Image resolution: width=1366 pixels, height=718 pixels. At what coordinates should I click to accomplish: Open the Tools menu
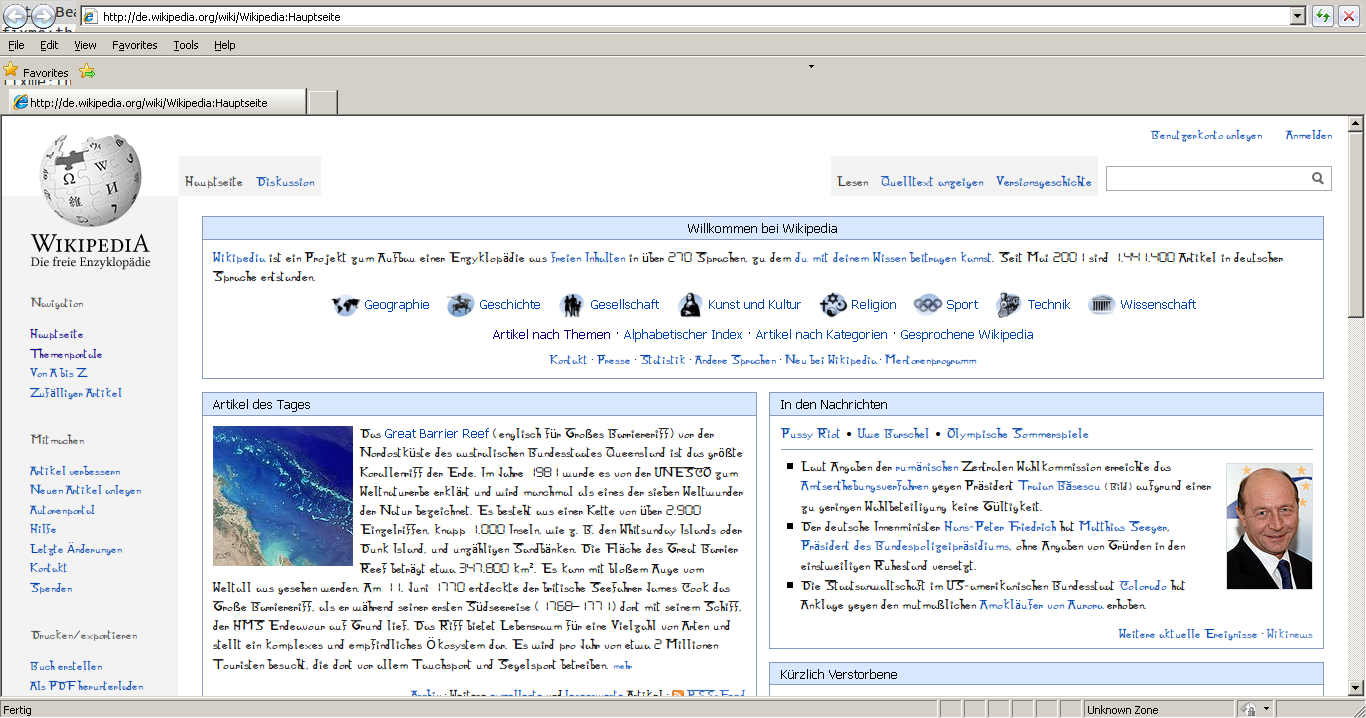186,45
